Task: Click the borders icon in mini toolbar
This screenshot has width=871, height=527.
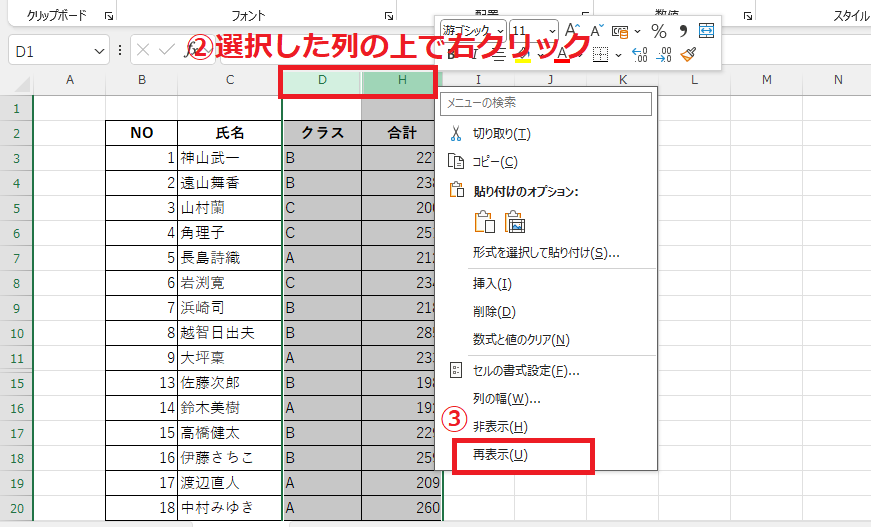Action: (x=600, y=54)
